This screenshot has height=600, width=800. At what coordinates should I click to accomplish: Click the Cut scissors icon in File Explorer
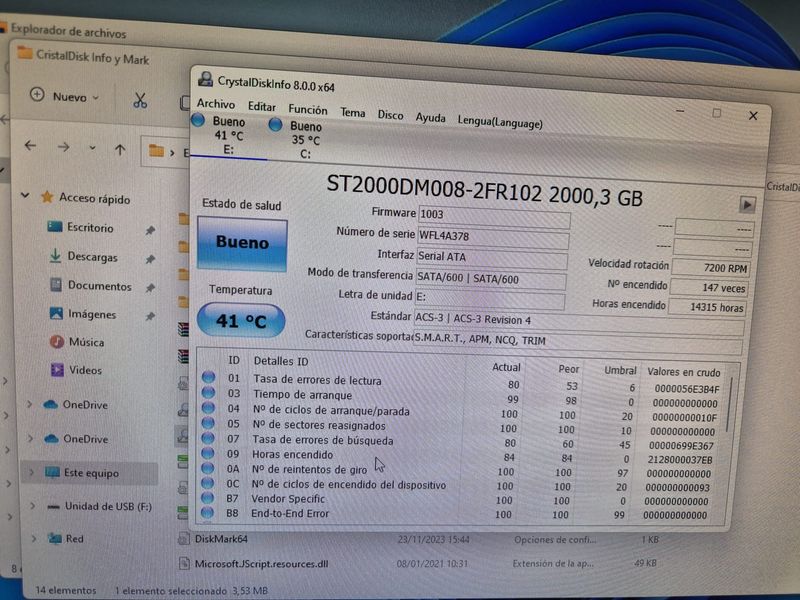coord(140,100)
